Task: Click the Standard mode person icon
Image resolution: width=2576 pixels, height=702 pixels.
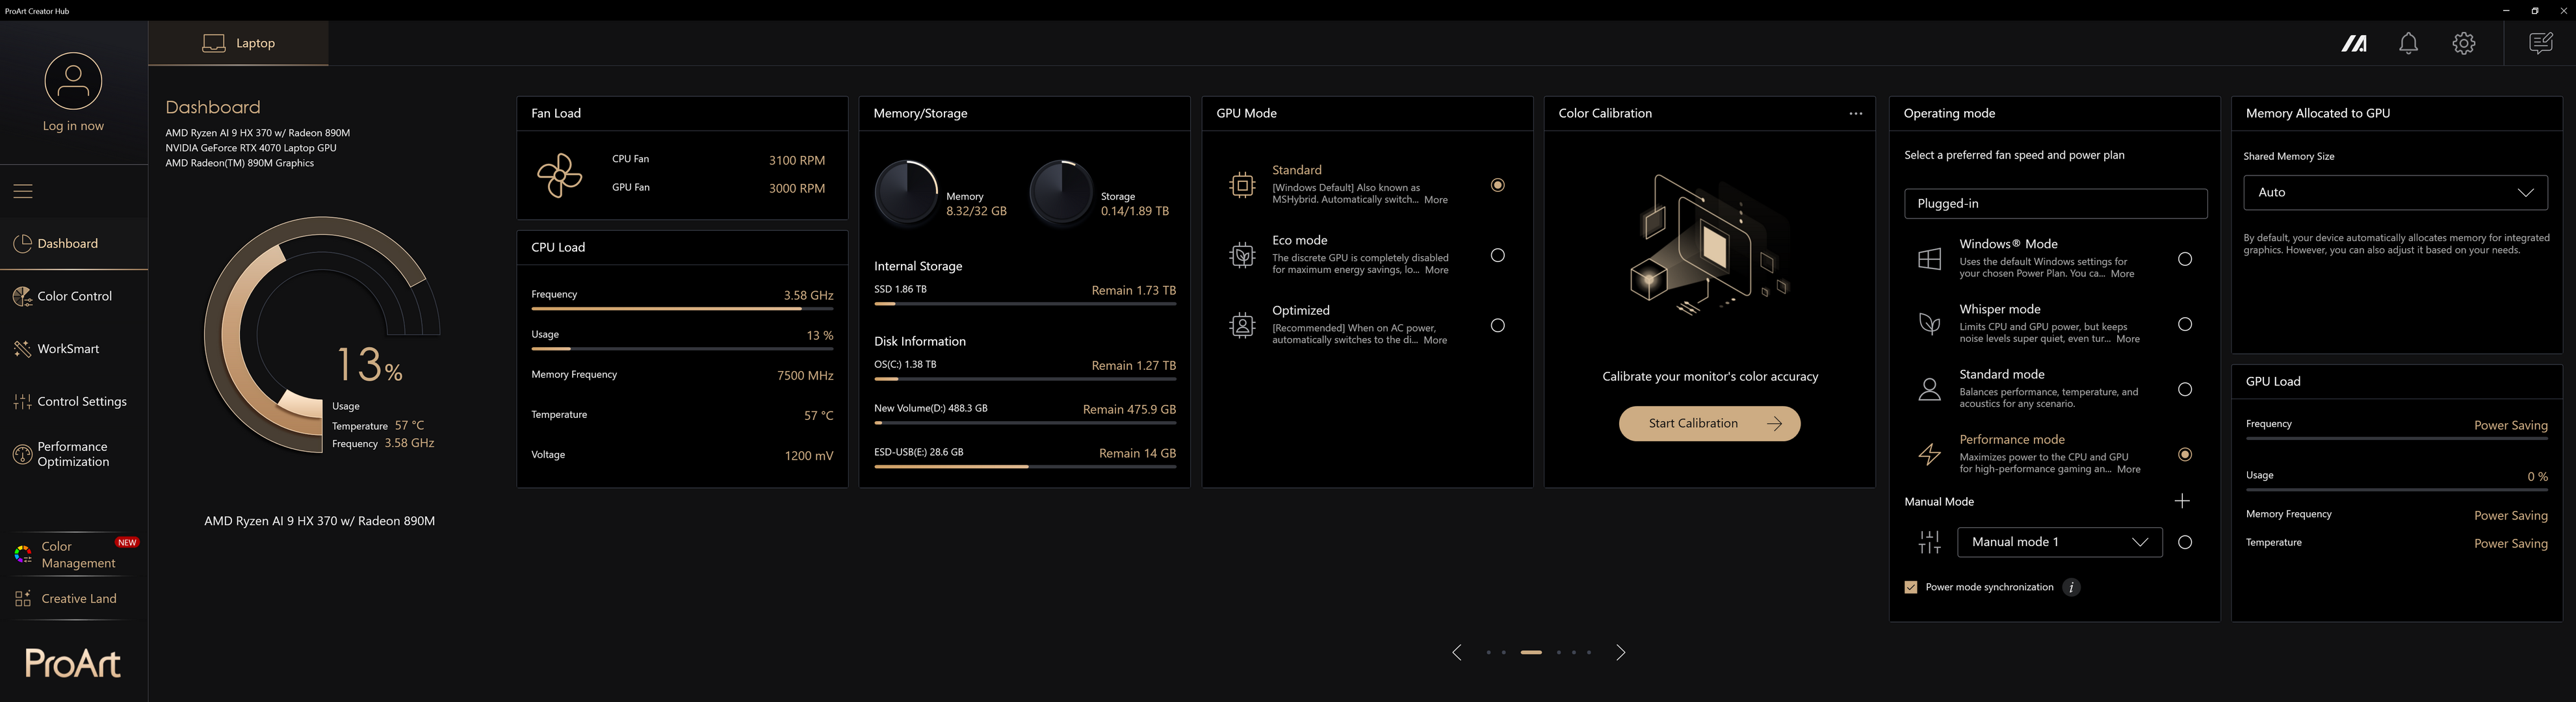Action: click(x=1929, y=389)
